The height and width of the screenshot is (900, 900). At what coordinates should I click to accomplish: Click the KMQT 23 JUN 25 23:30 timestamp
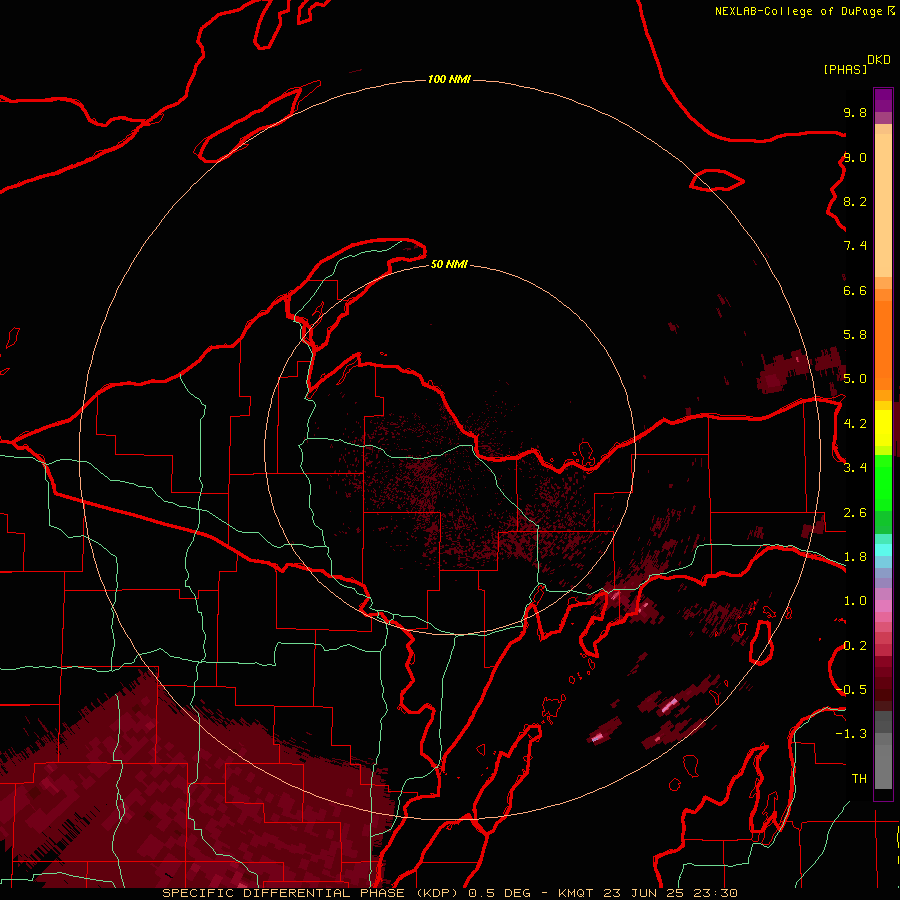tap(647, 893)
